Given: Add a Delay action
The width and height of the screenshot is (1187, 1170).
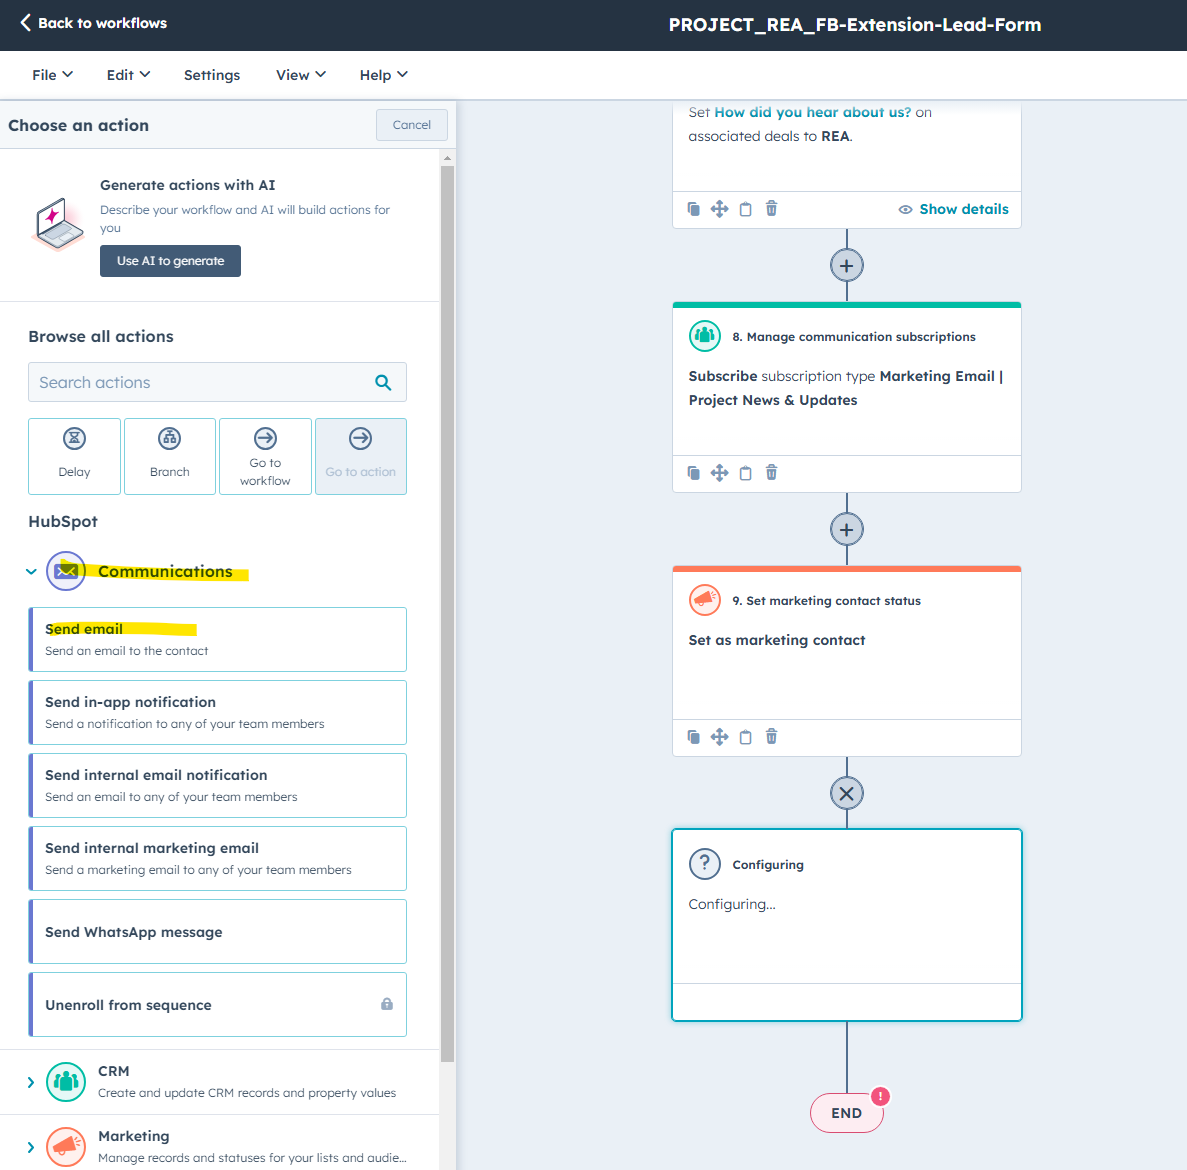Looking at the screenshot, I should (x=74, y=456).
